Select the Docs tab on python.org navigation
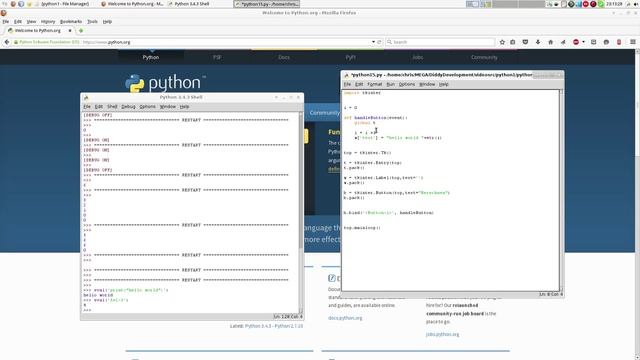Image resolution: width=640 pixels, height=360 pixels. coord(284,57)
